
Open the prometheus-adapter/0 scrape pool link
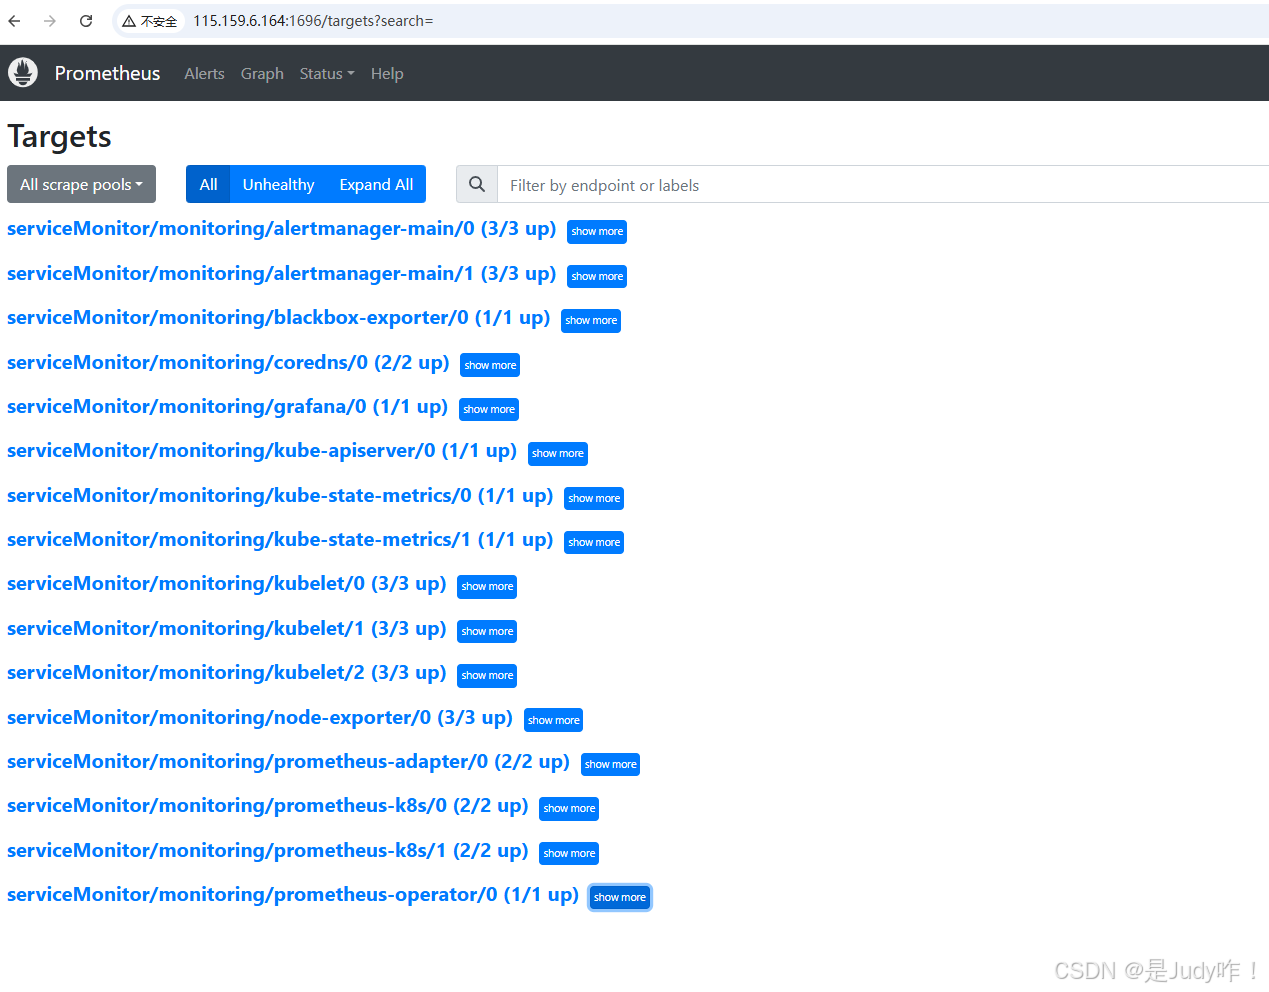tap(288, 762)
